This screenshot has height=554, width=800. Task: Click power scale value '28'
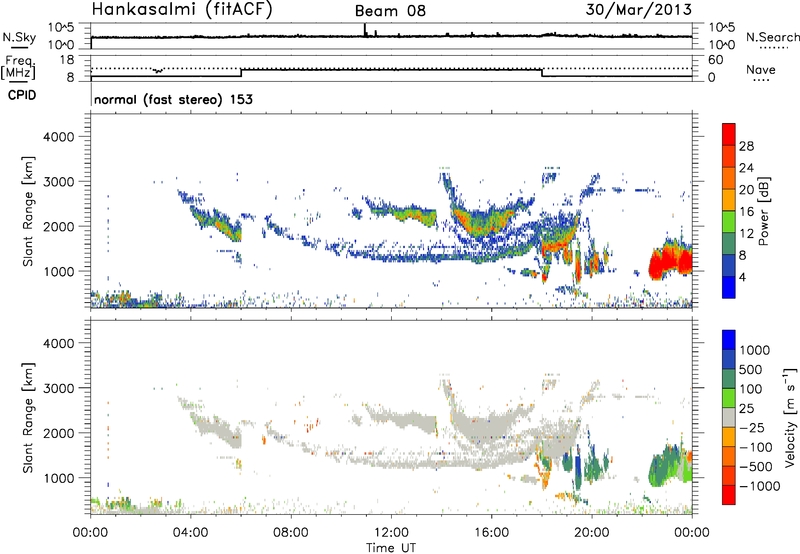point(746,146)
